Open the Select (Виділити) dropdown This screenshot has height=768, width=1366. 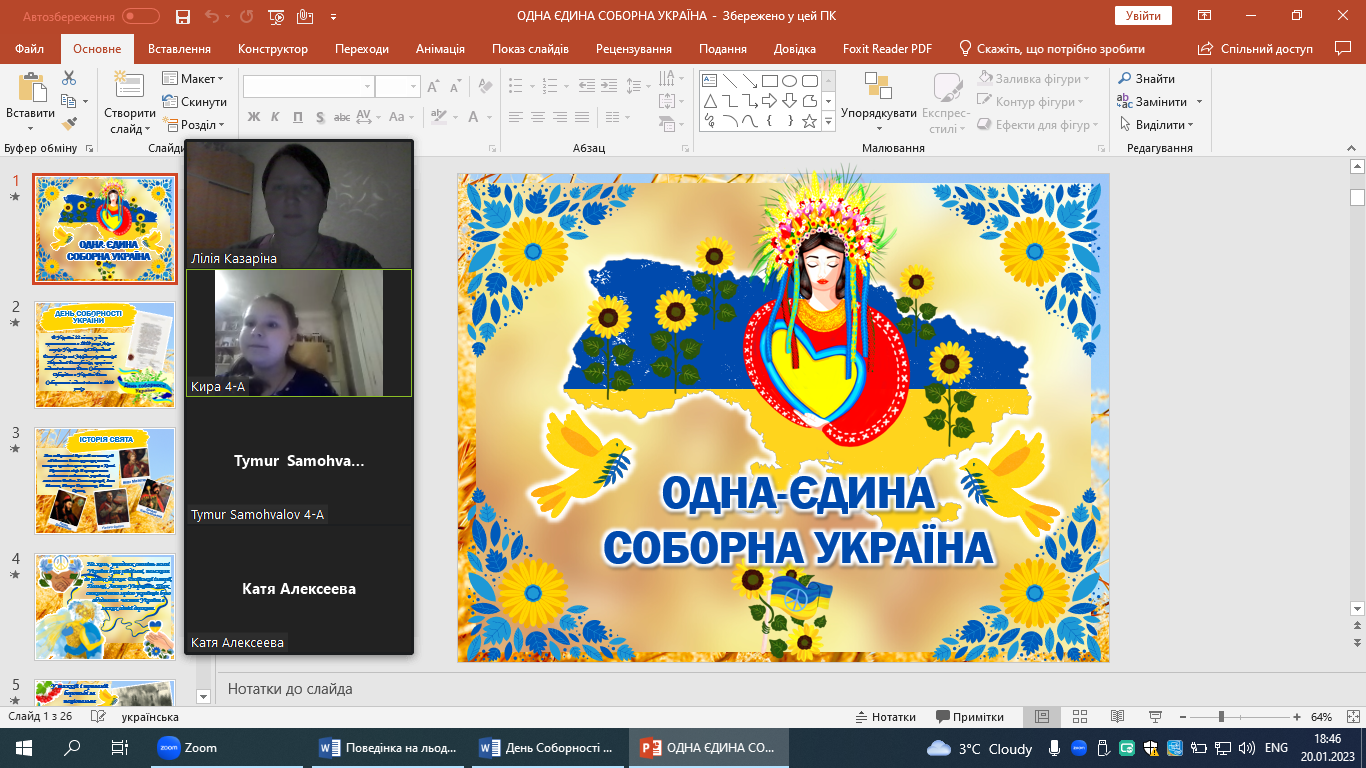1156,124
